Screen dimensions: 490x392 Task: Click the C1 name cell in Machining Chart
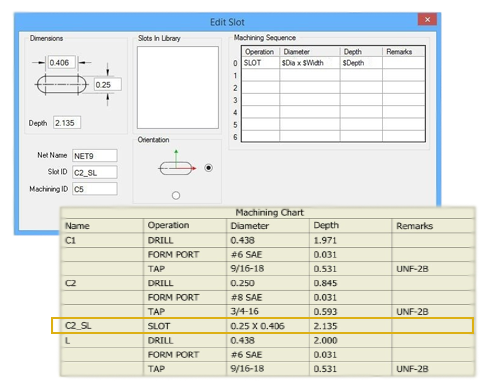102,240
